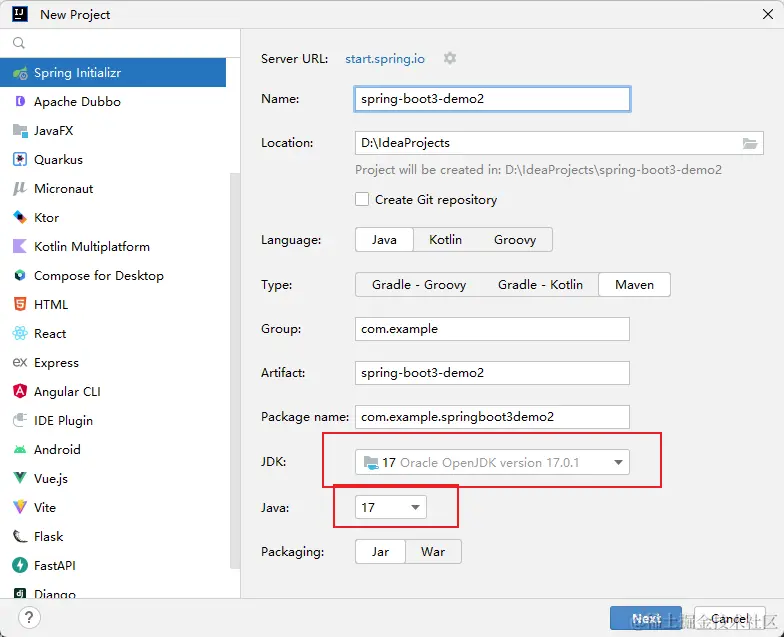
Task: Click search magnifier in generators list
Action: [x=19, y=43]
